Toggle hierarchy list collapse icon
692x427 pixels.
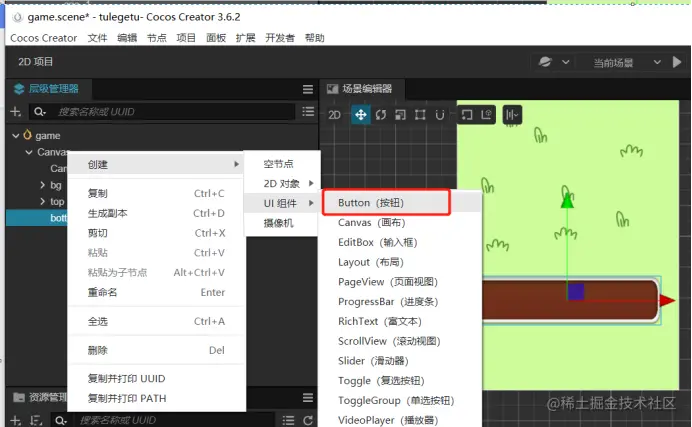[x=308, y=112]
